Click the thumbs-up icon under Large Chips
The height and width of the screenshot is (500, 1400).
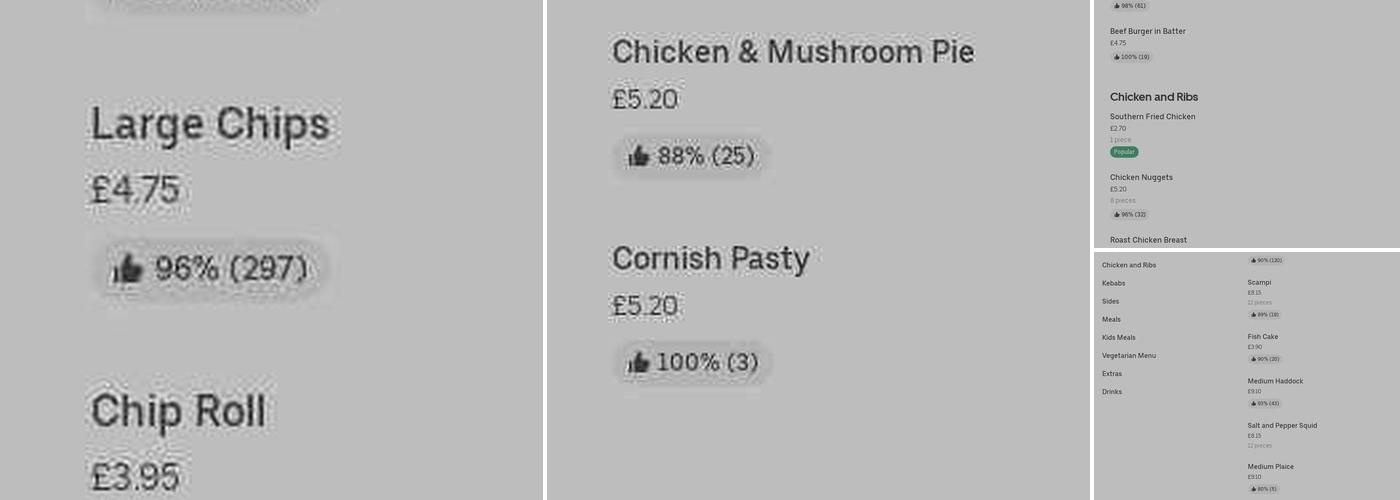(128, 269)
